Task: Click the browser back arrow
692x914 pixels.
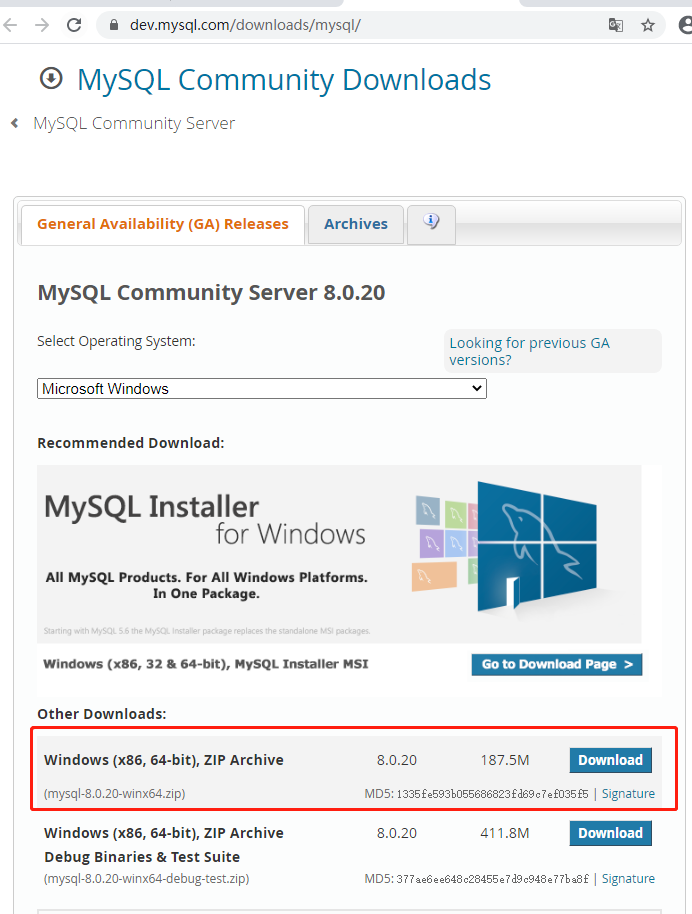Action: pyautogui.click(x=10, y=25)
